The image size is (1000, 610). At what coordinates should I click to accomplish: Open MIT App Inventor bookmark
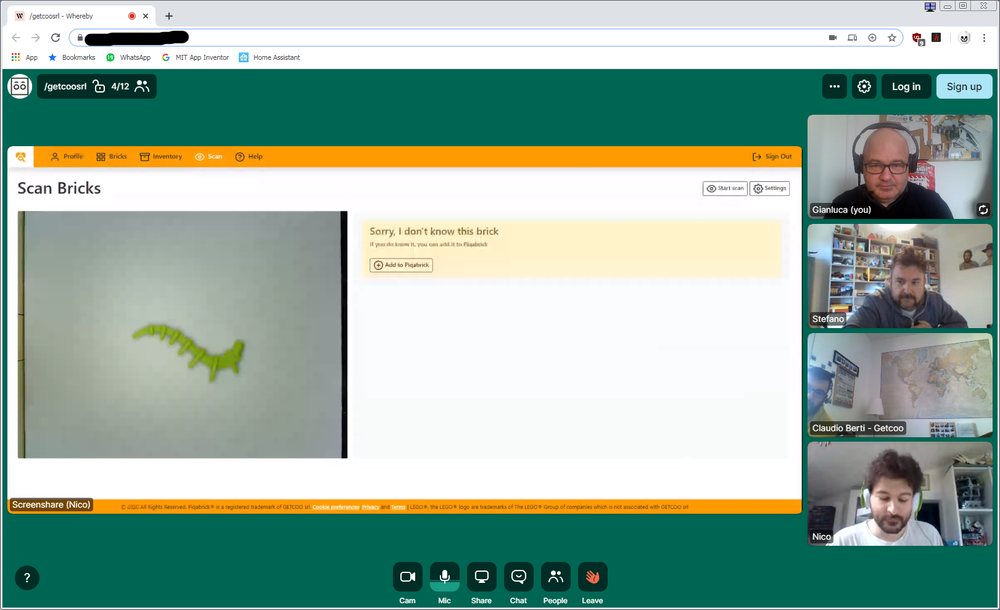coord(195,57)
